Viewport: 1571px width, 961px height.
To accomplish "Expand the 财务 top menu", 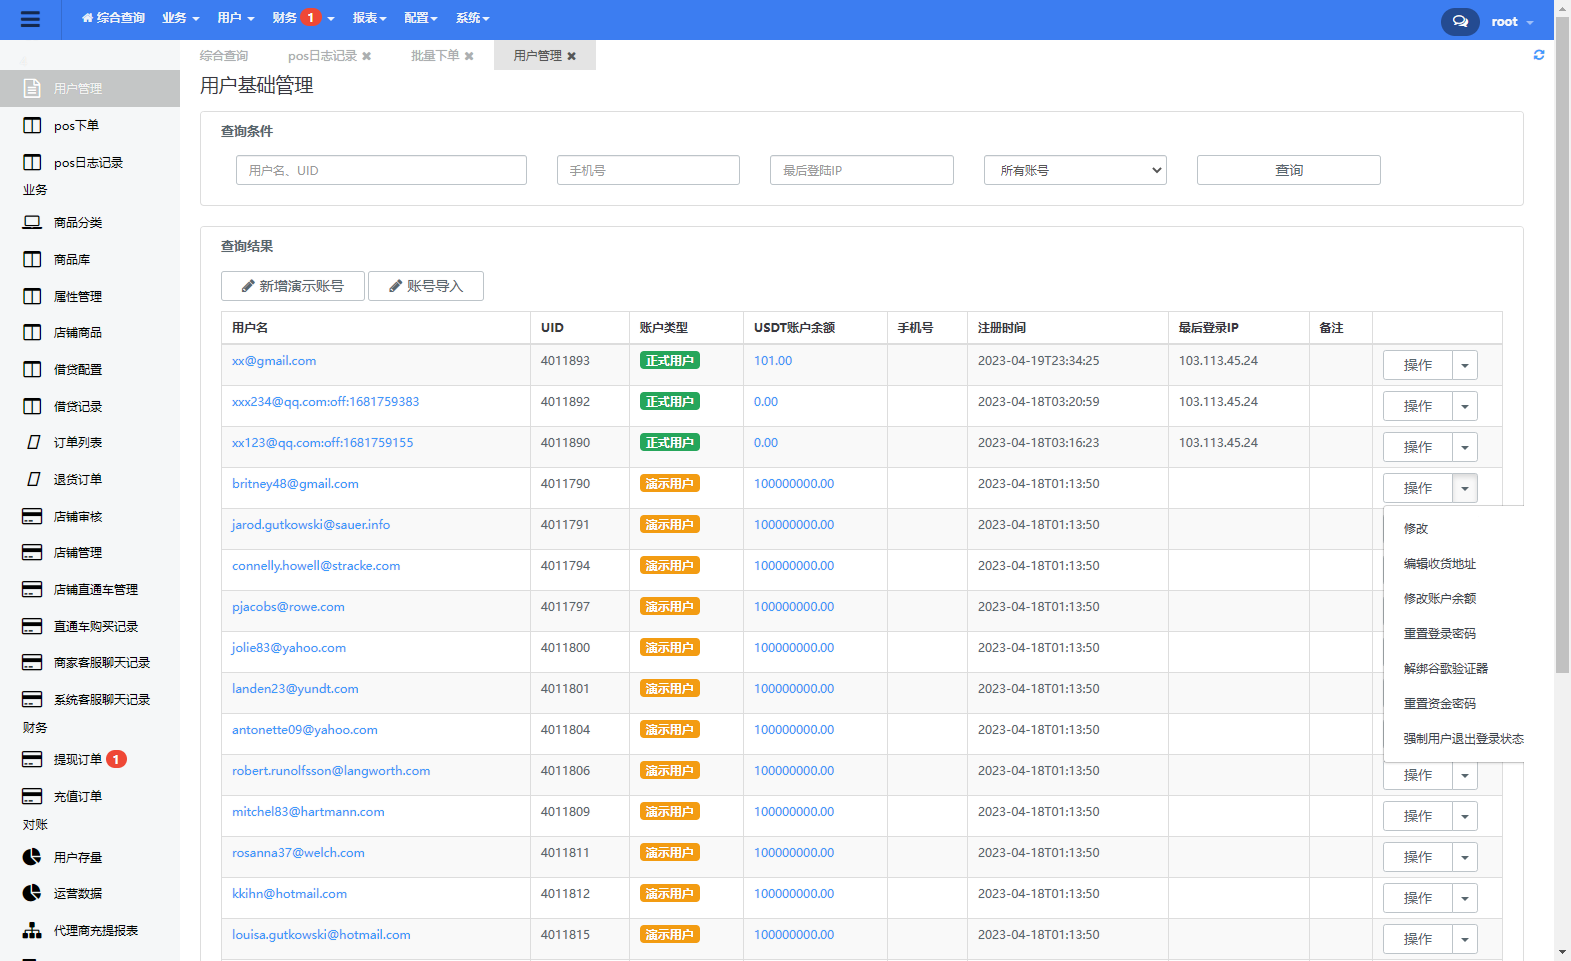I will pos(303,18).
